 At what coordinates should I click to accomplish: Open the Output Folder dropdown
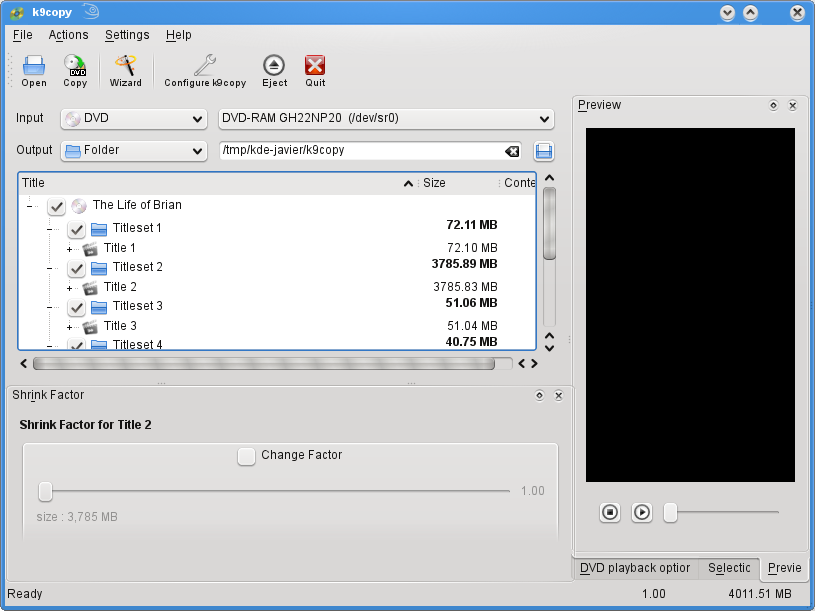(x=134, y=151)
